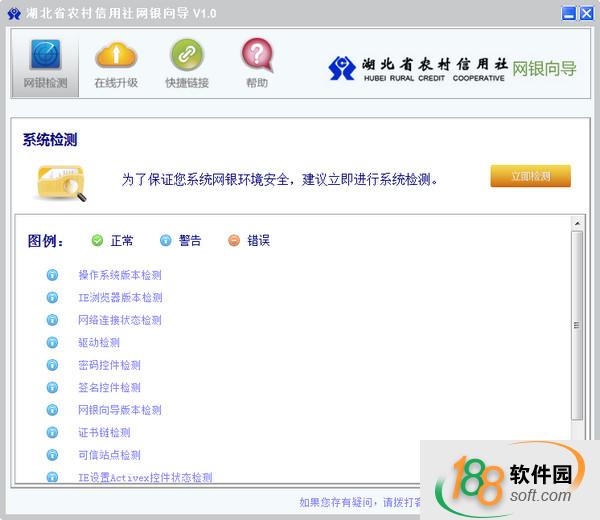
Task: Click status icon beside 网络连接状态检测
Action: [x=52, y=320]
